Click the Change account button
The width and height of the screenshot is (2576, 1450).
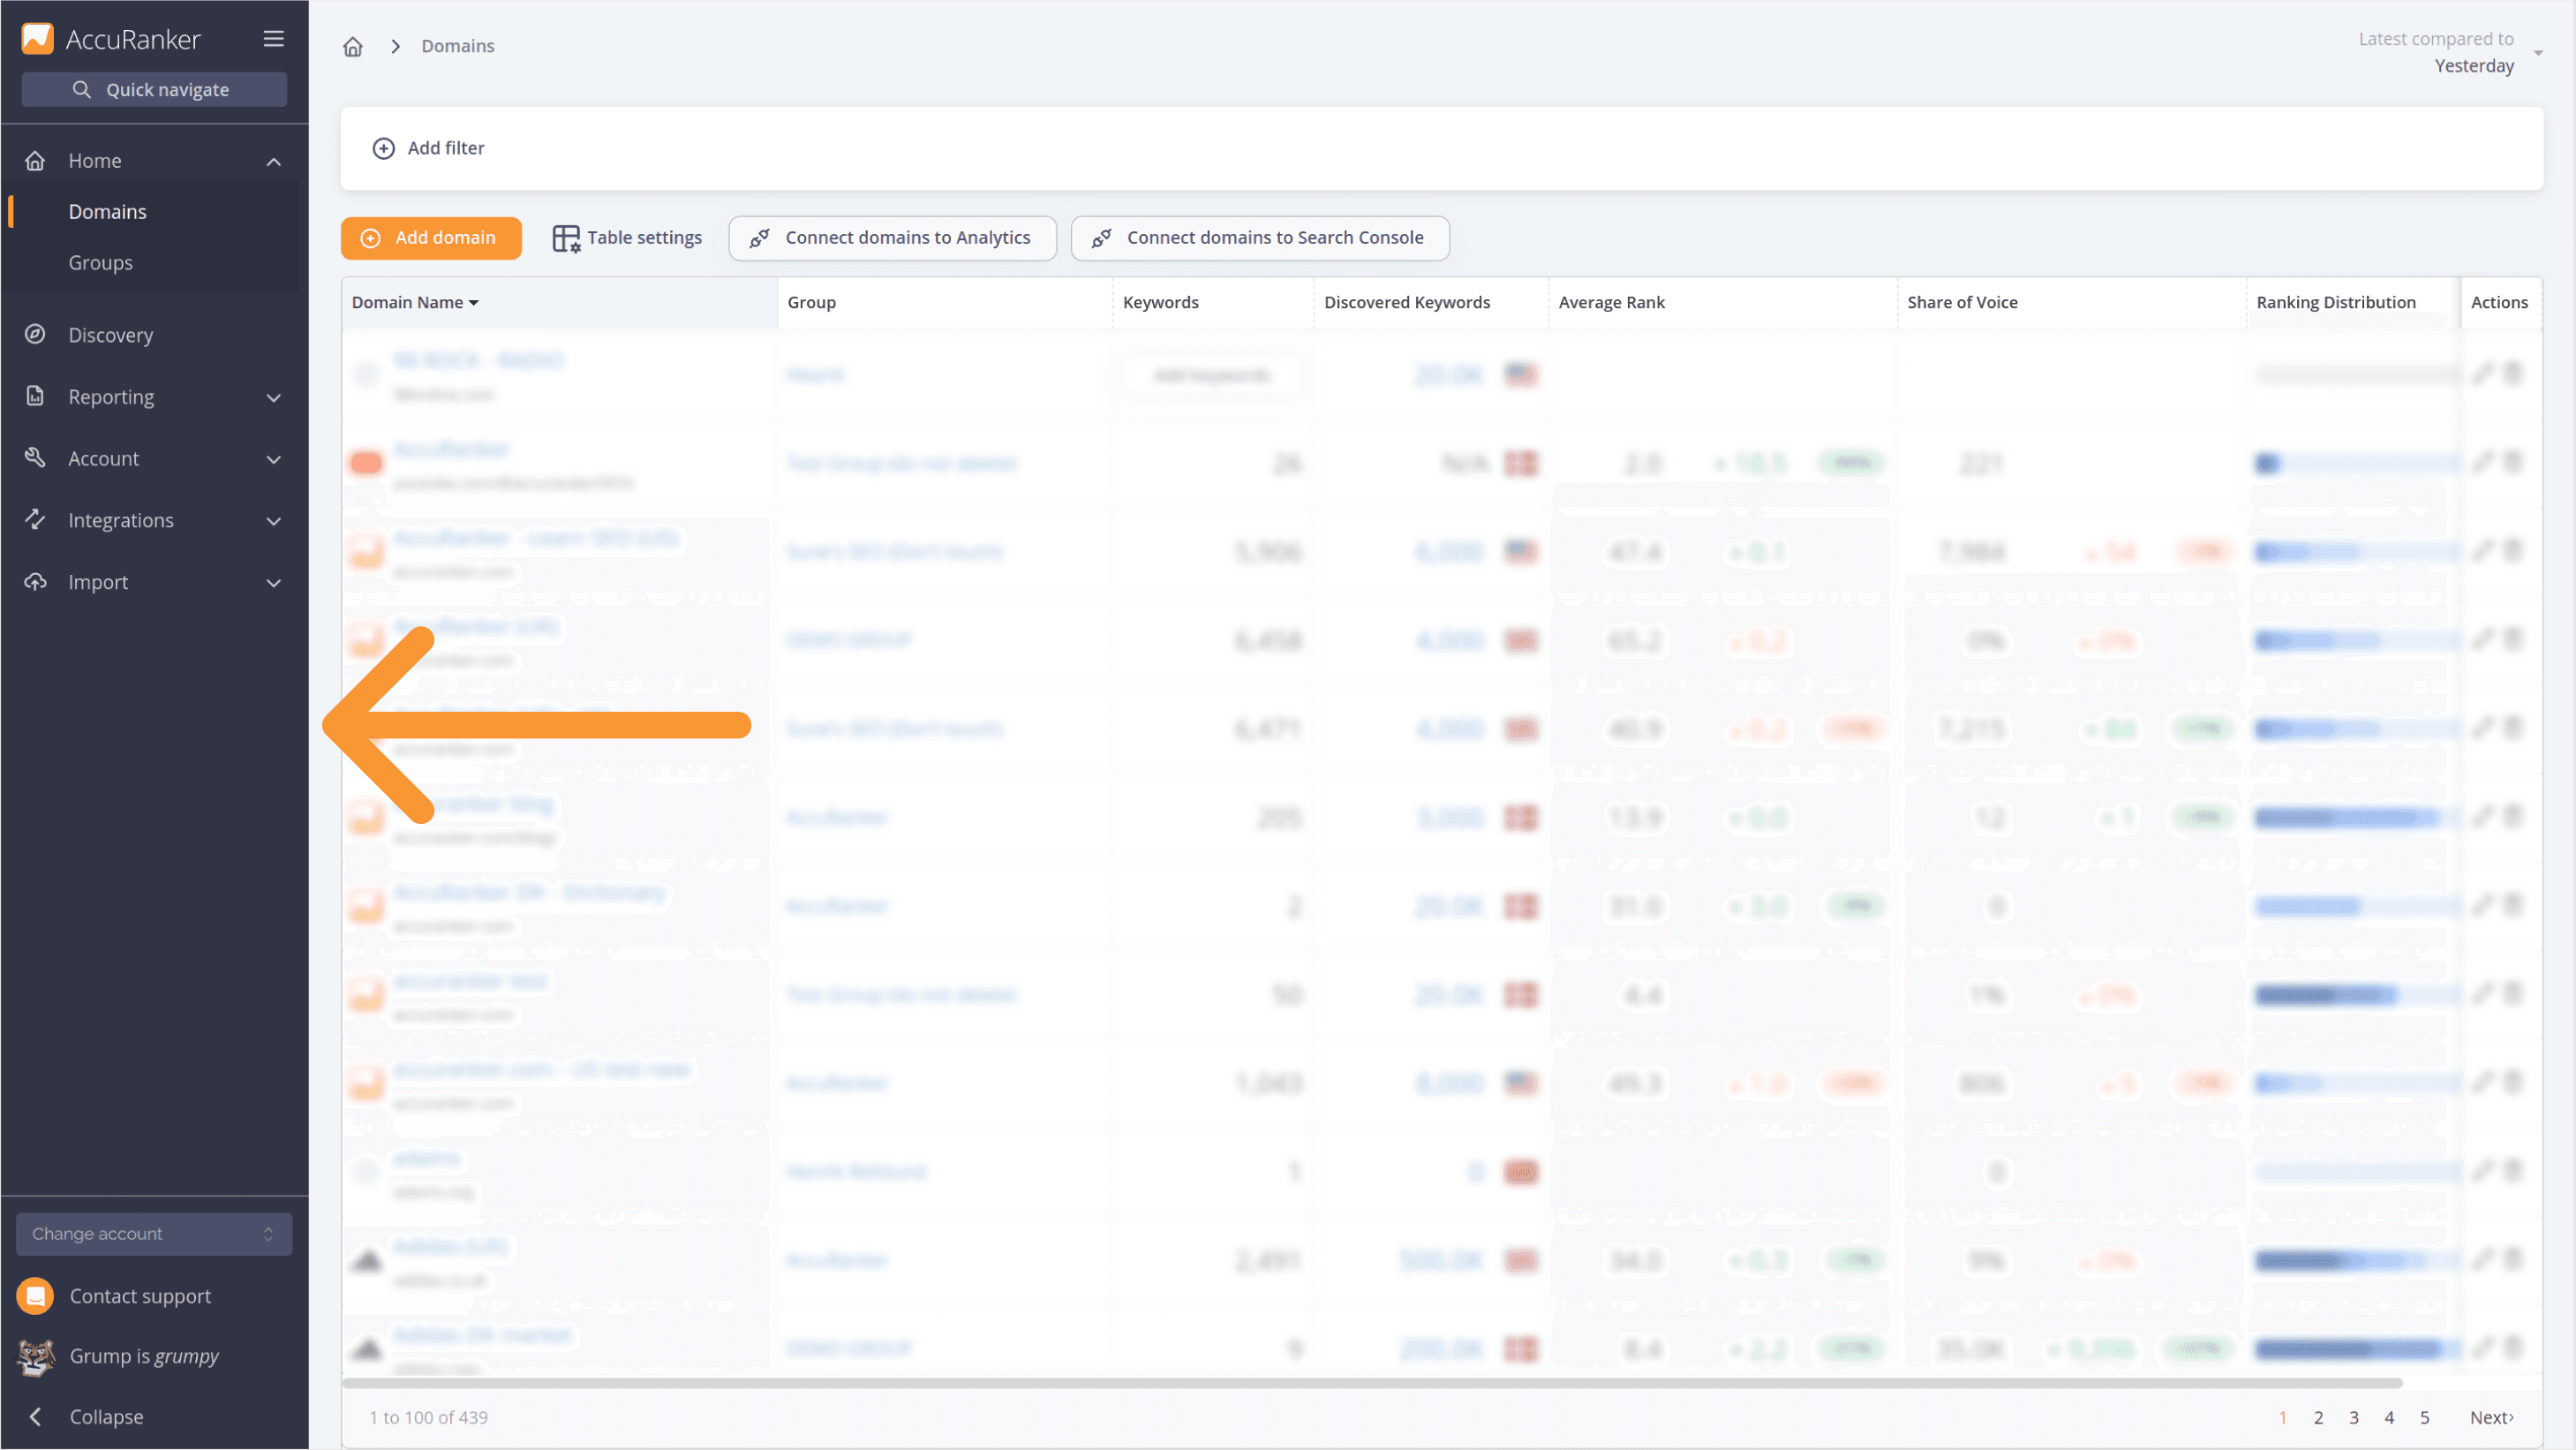click(x=152, y=1234)
